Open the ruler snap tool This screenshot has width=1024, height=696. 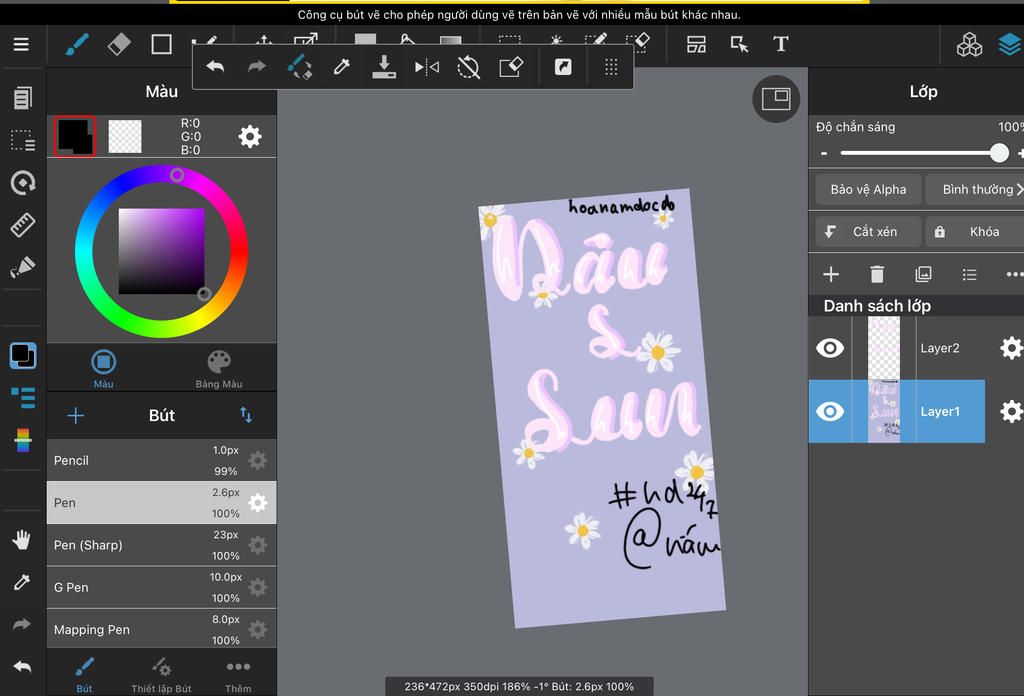pos(22,225)
